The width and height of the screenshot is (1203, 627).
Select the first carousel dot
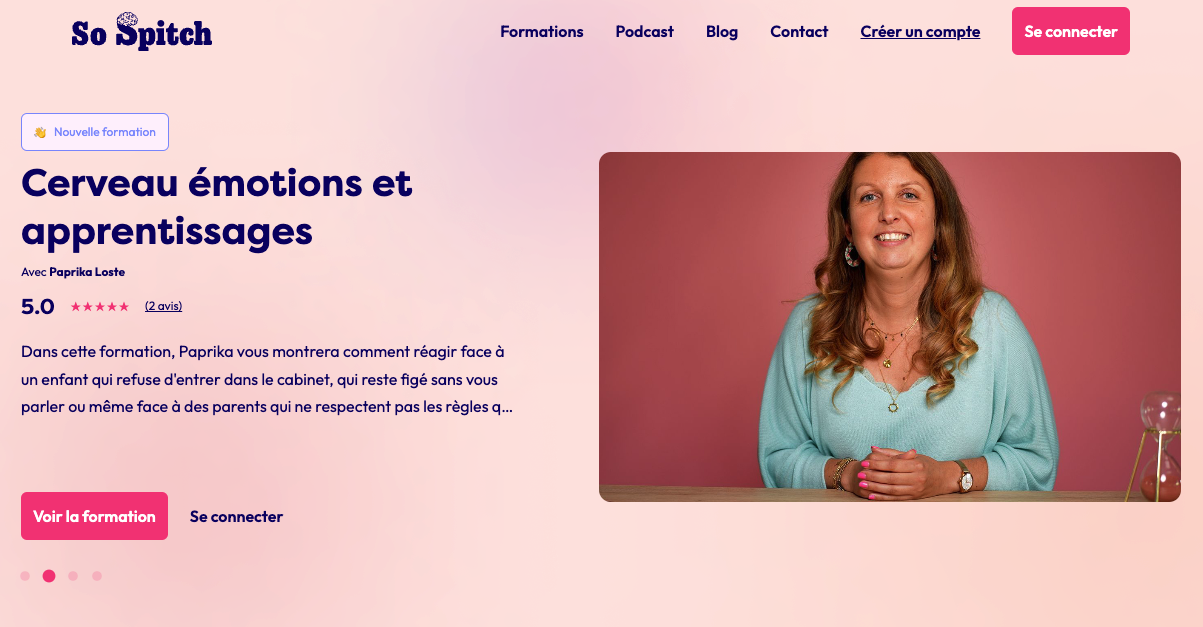pyautogui.click(x=25, y=576)
